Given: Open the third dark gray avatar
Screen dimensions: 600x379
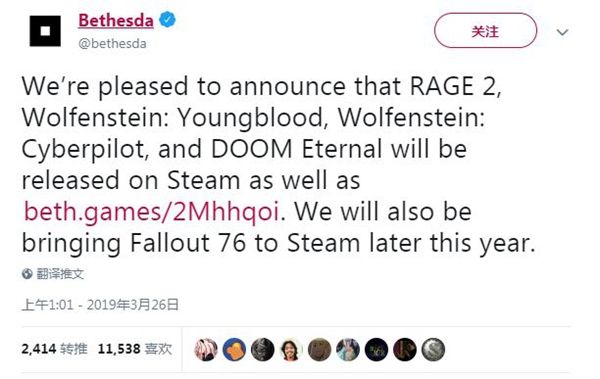Looking at the screenshot, I should coord(262,350).
